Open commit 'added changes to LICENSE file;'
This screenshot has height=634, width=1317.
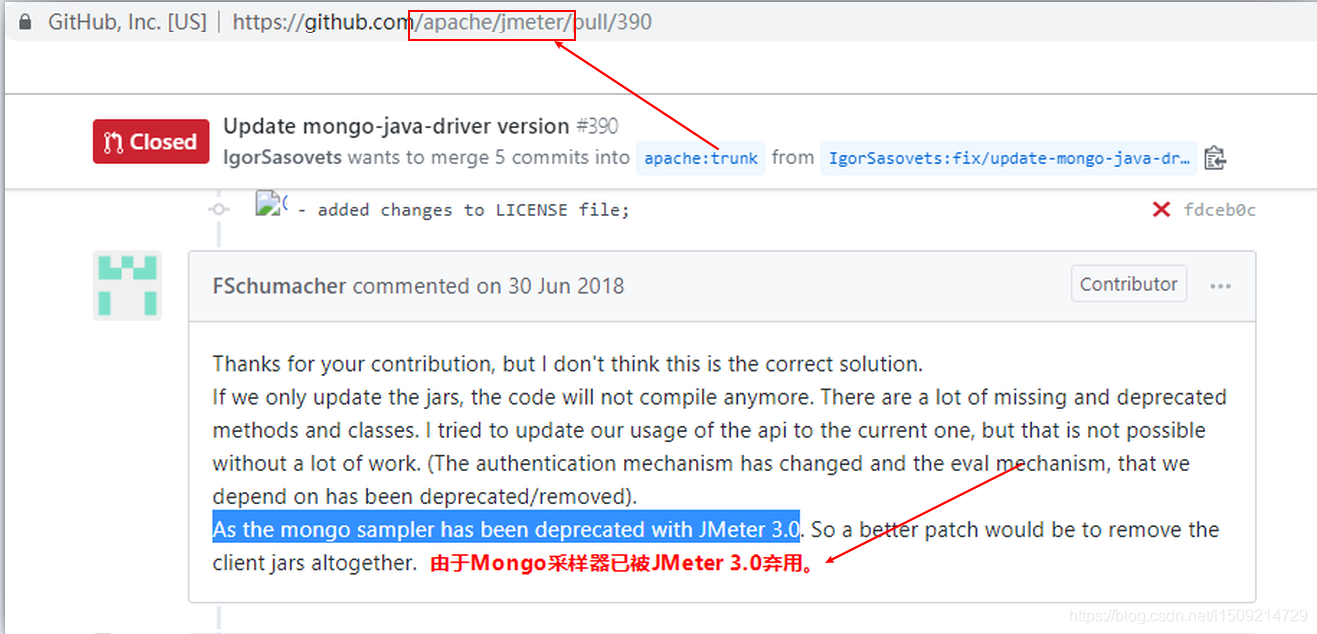tap(464, 210)
